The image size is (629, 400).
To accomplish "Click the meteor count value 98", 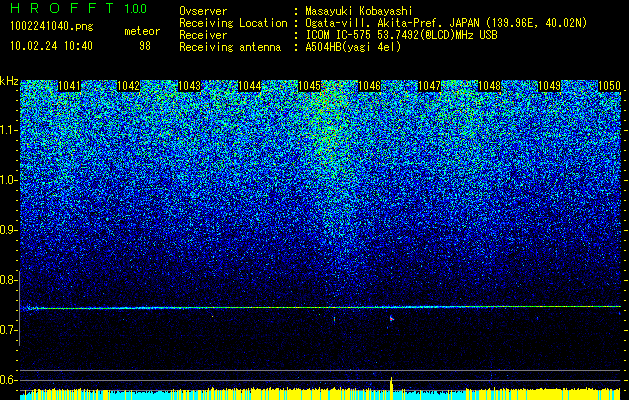I will click(x=145, y=46).
